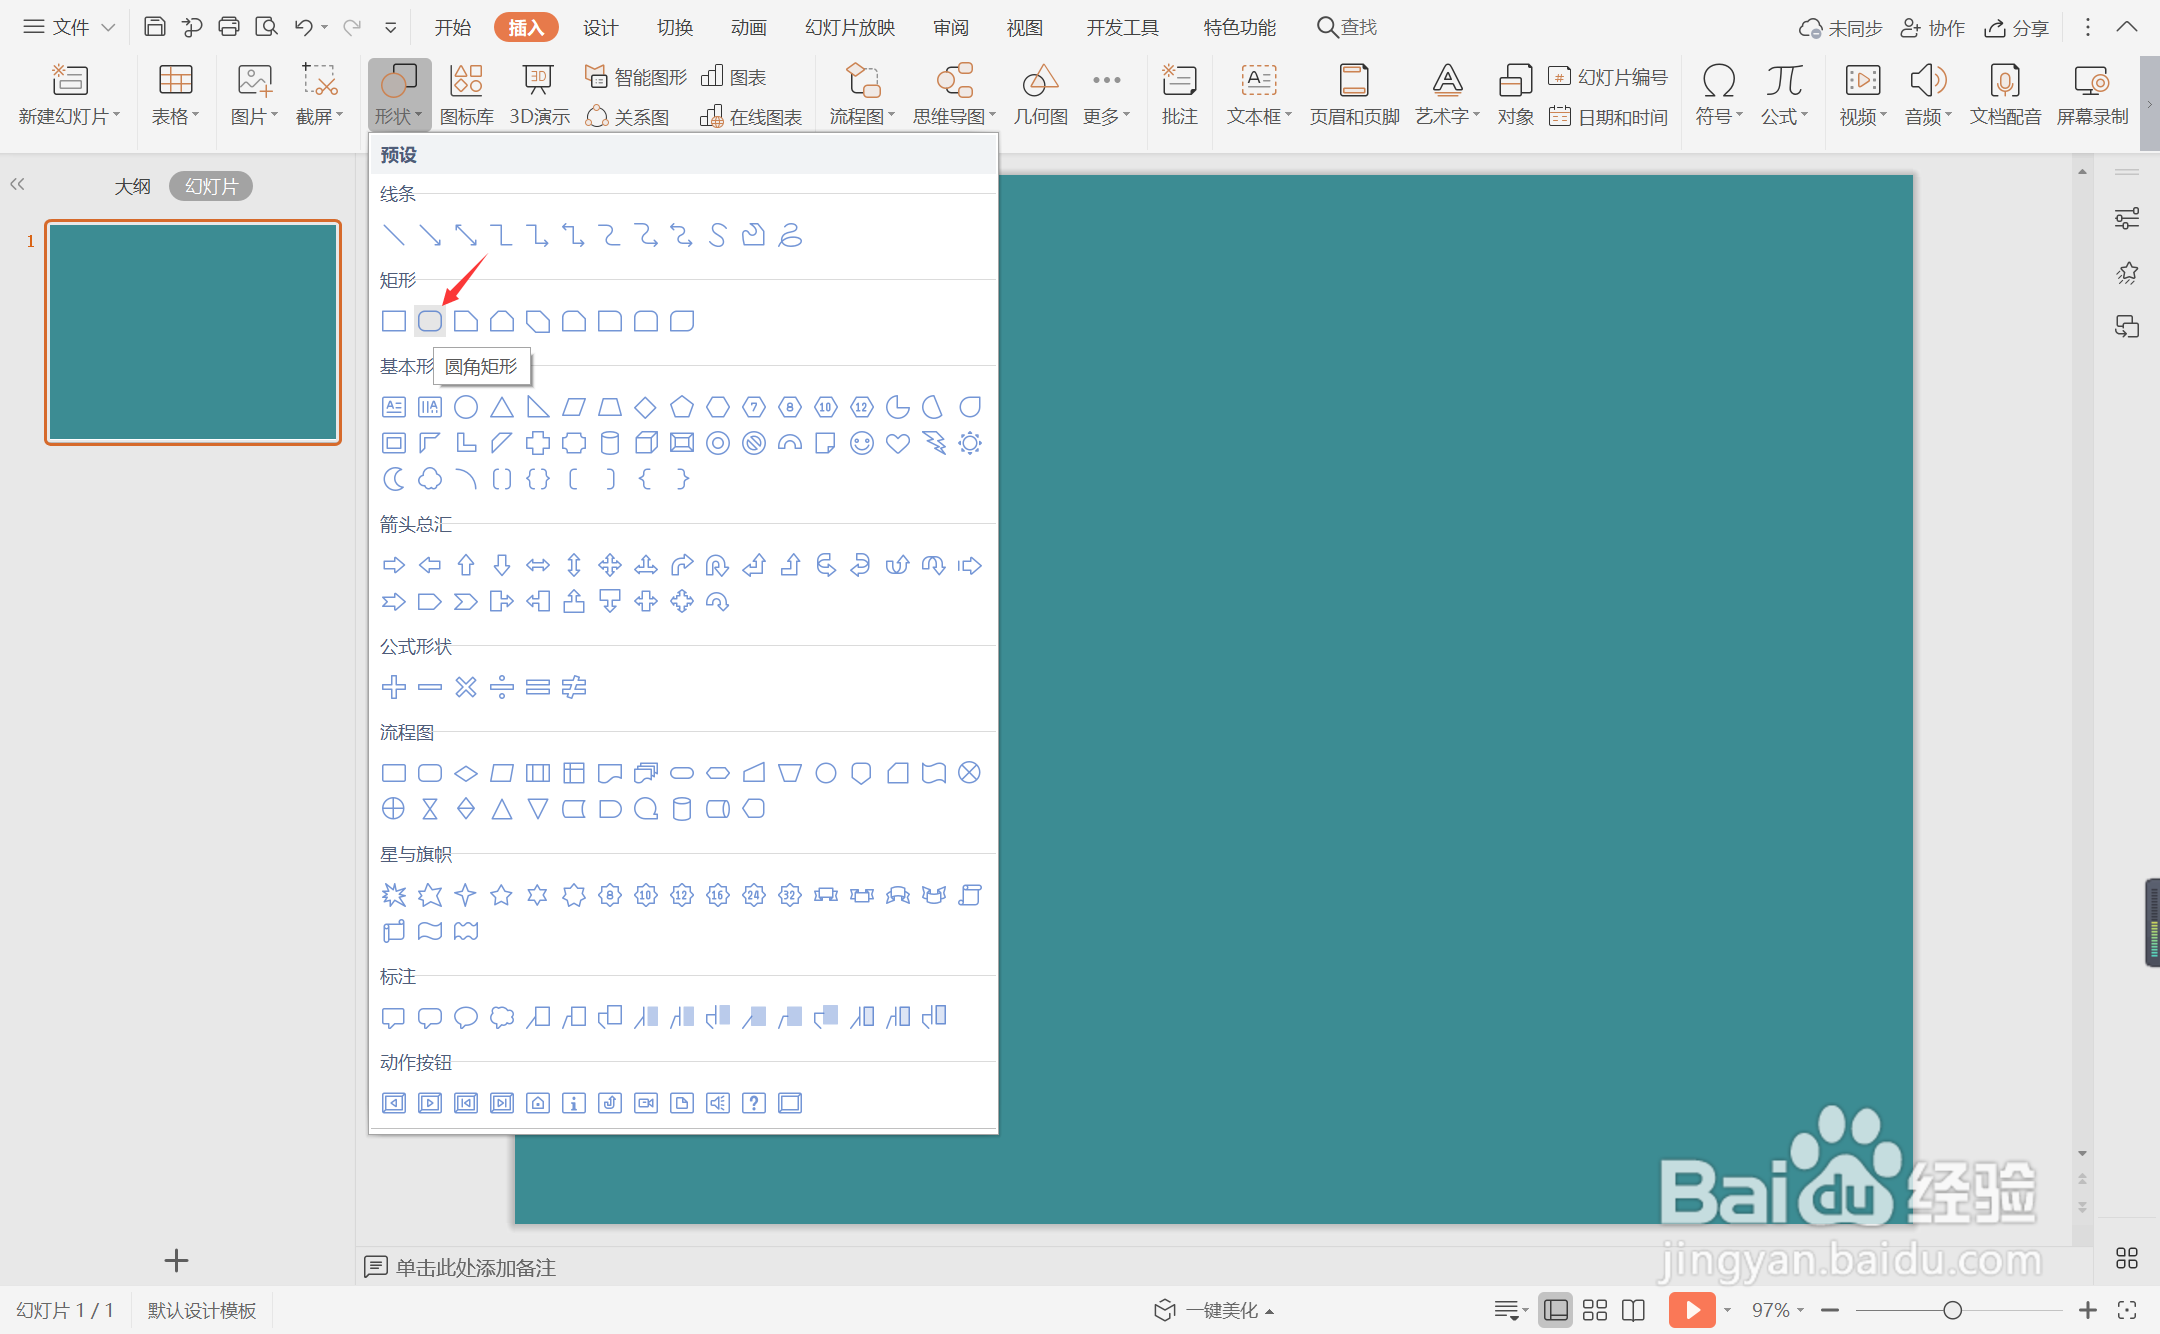
Task: Click the print icon
Action: point(229,27)
